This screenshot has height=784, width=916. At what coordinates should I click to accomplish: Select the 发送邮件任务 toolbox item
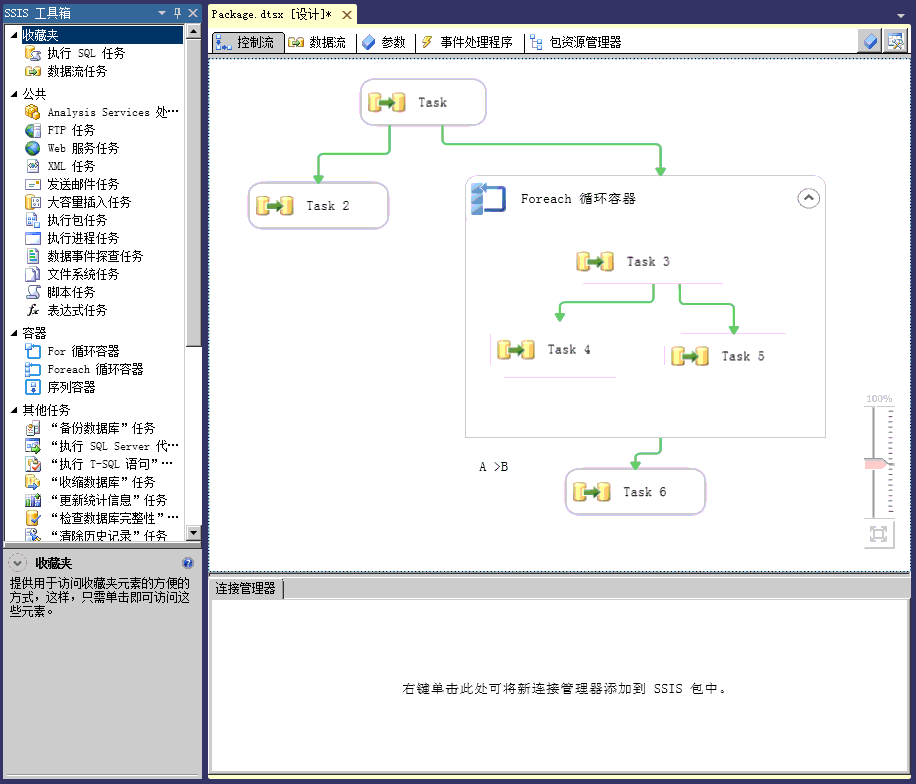pyautogui.click(x=83, y=184)
